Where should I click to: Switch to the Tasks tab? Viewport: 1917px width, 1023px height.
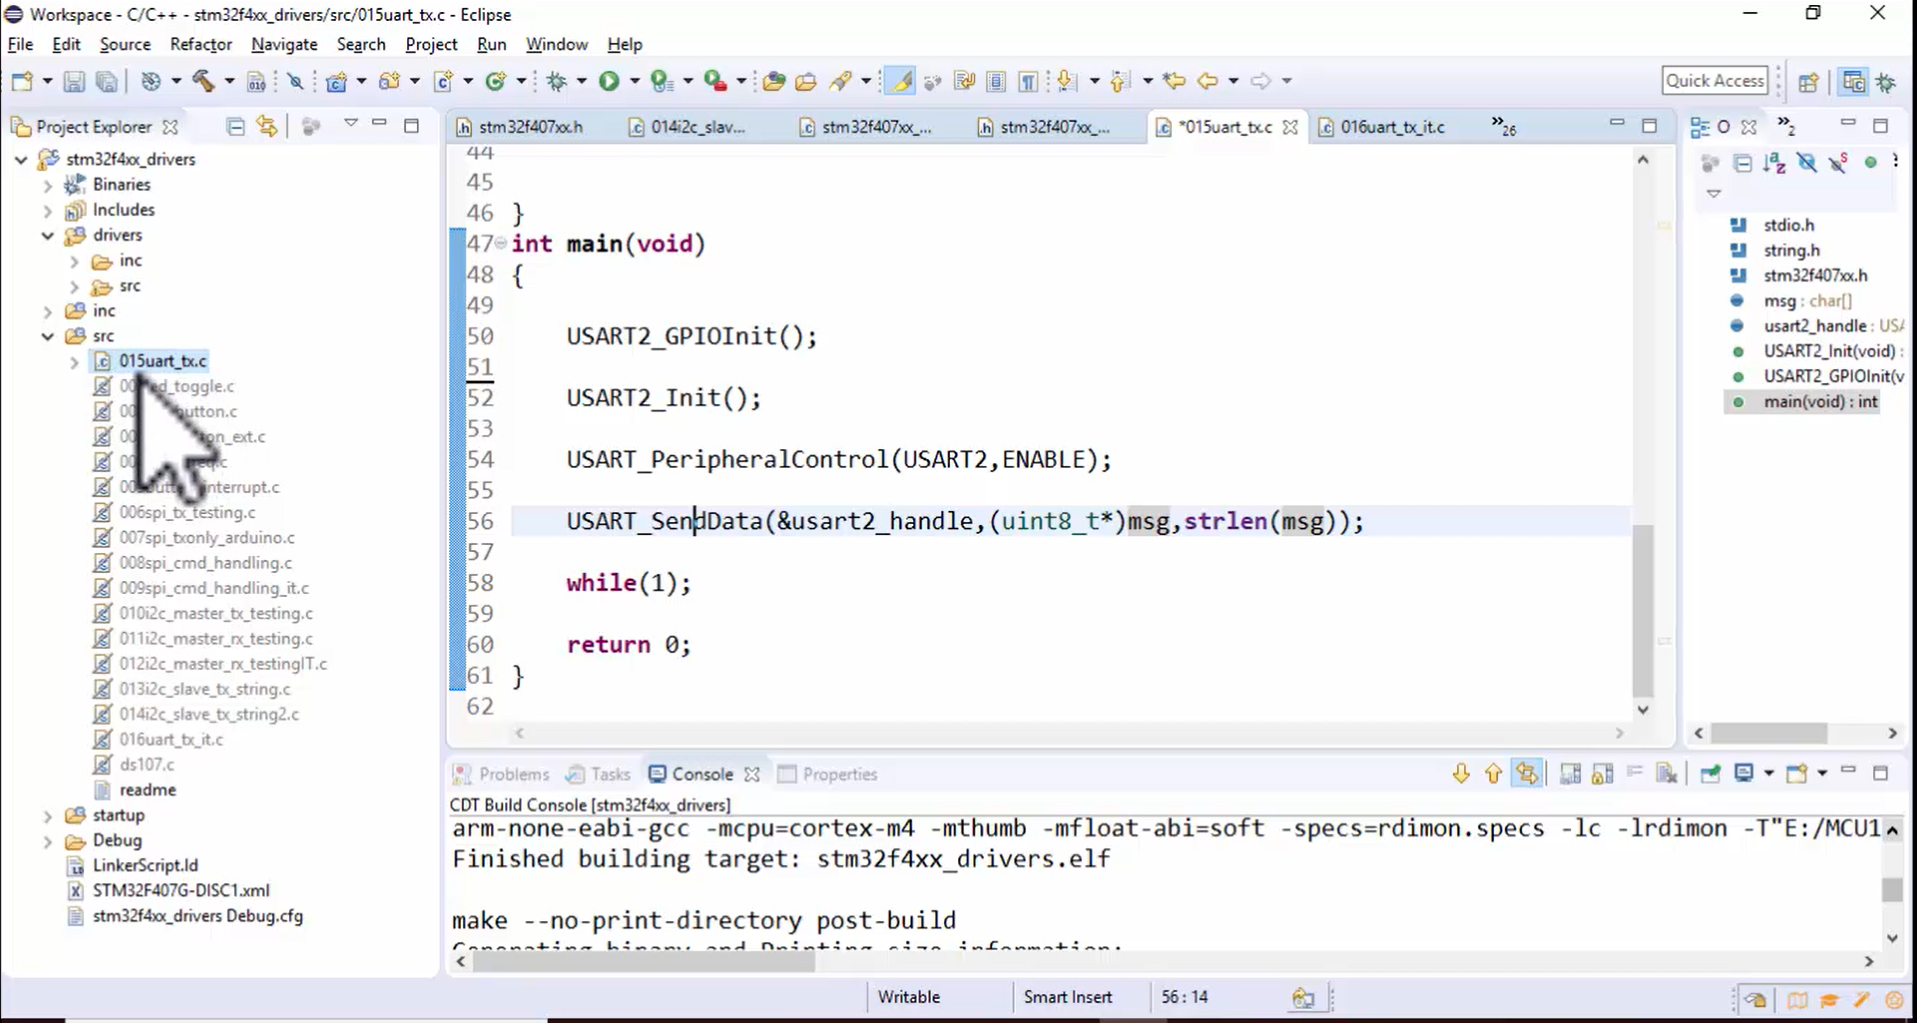pos(599,774)
